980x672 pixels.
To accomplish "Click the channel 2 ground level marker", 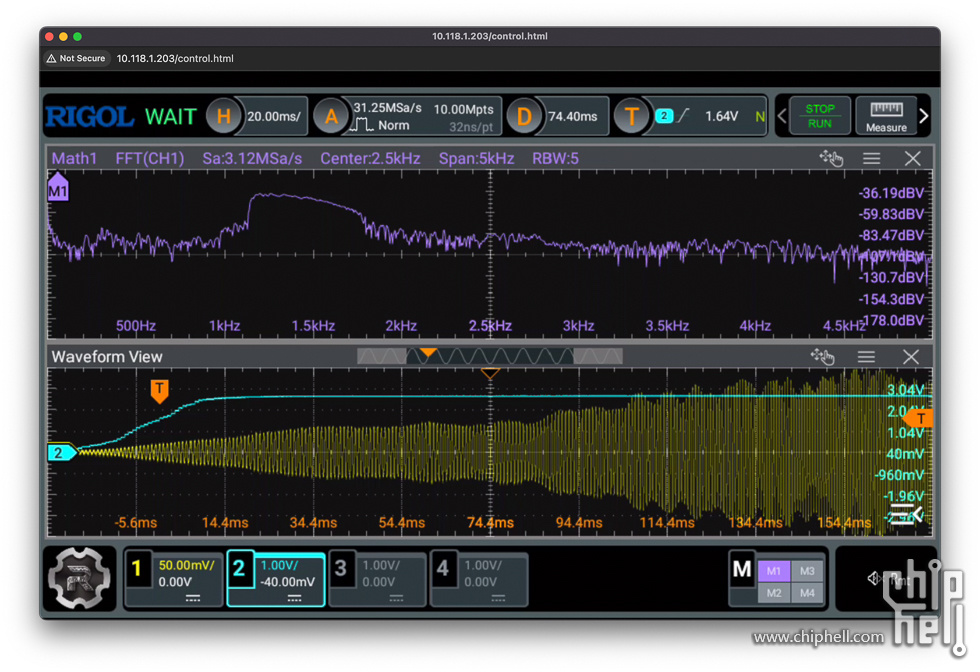I will 61,453.
